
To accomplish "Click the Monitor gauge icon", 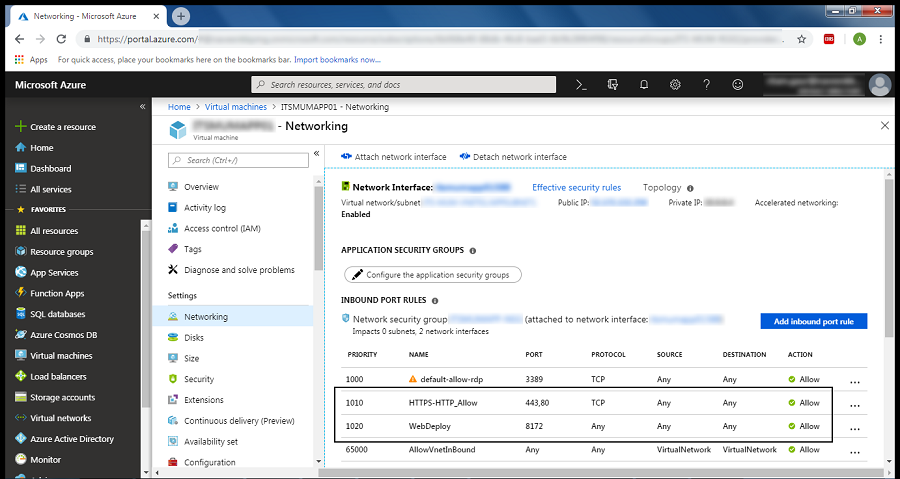I will click(21, 459).
